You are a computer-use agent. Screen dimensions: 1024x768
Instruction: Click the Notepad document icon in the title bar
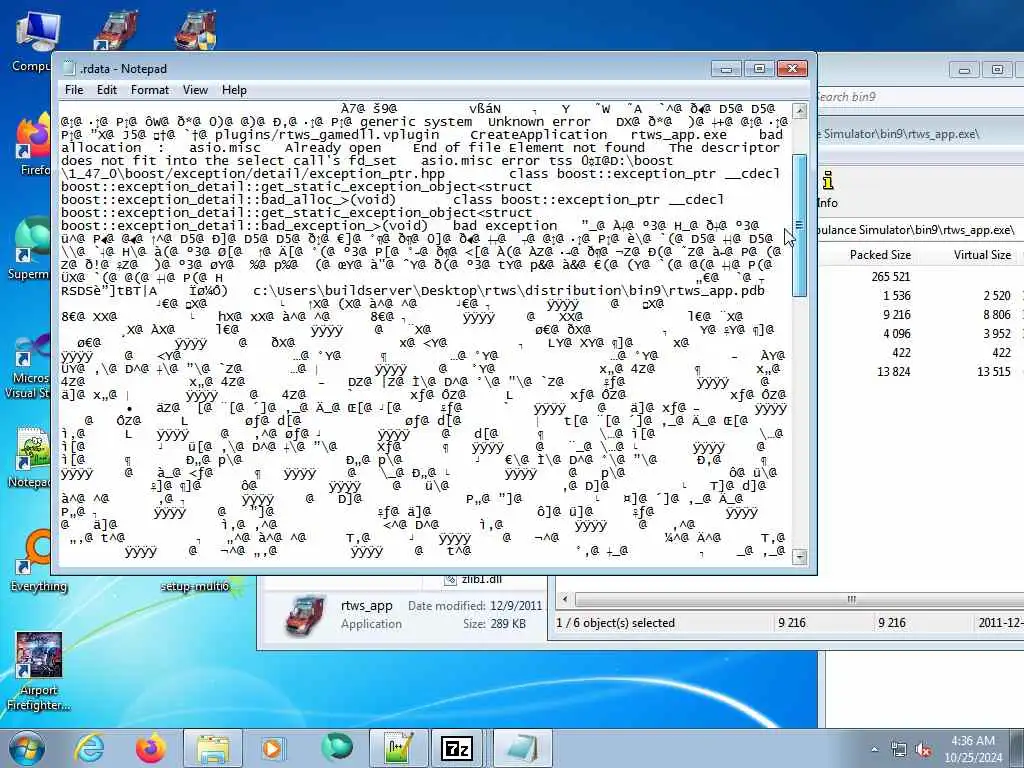(x=69, y=69)
